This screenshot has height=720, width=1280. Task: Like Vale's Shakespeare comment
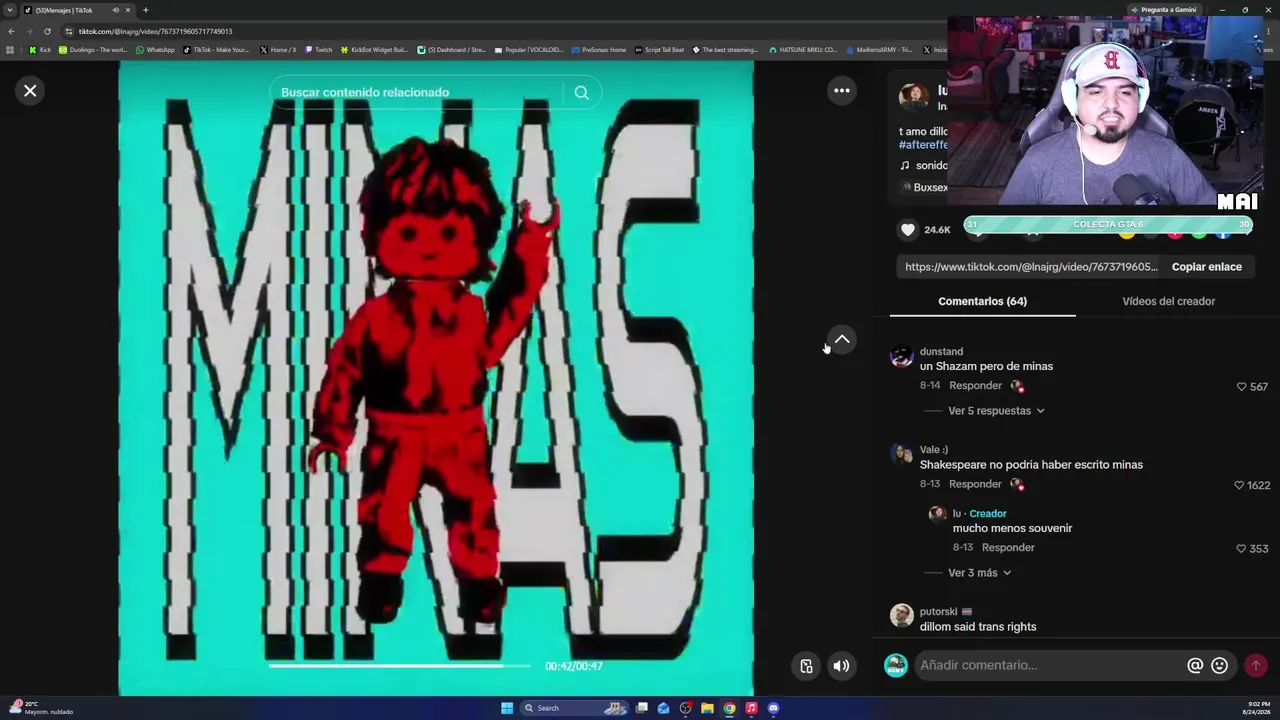pos(1240,485)
